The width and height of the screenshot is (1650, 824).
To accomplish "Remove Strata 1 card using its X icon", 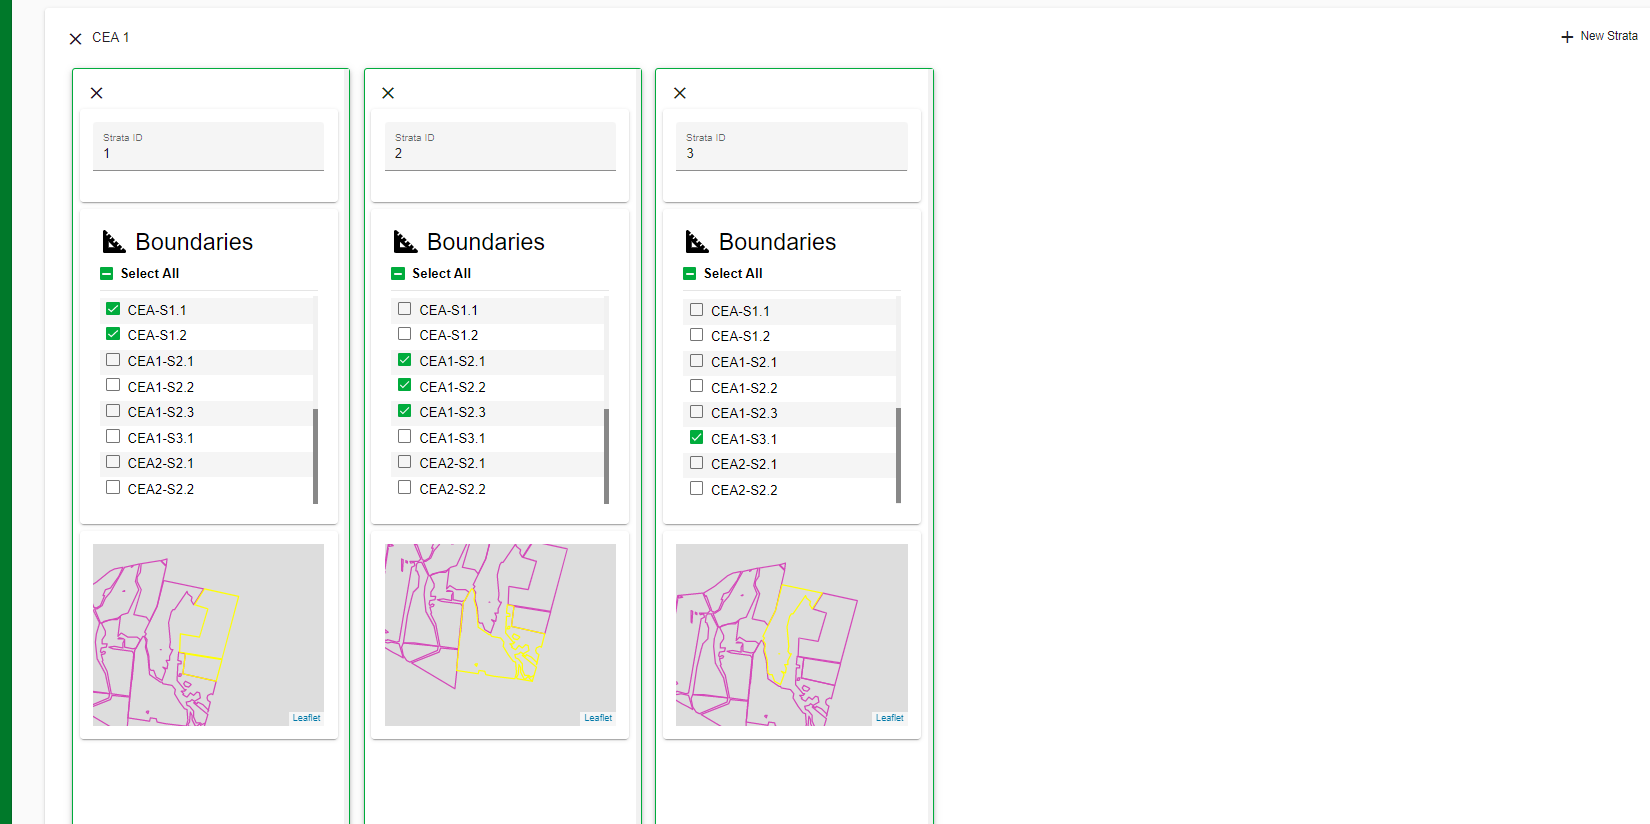I will point(97,93).
